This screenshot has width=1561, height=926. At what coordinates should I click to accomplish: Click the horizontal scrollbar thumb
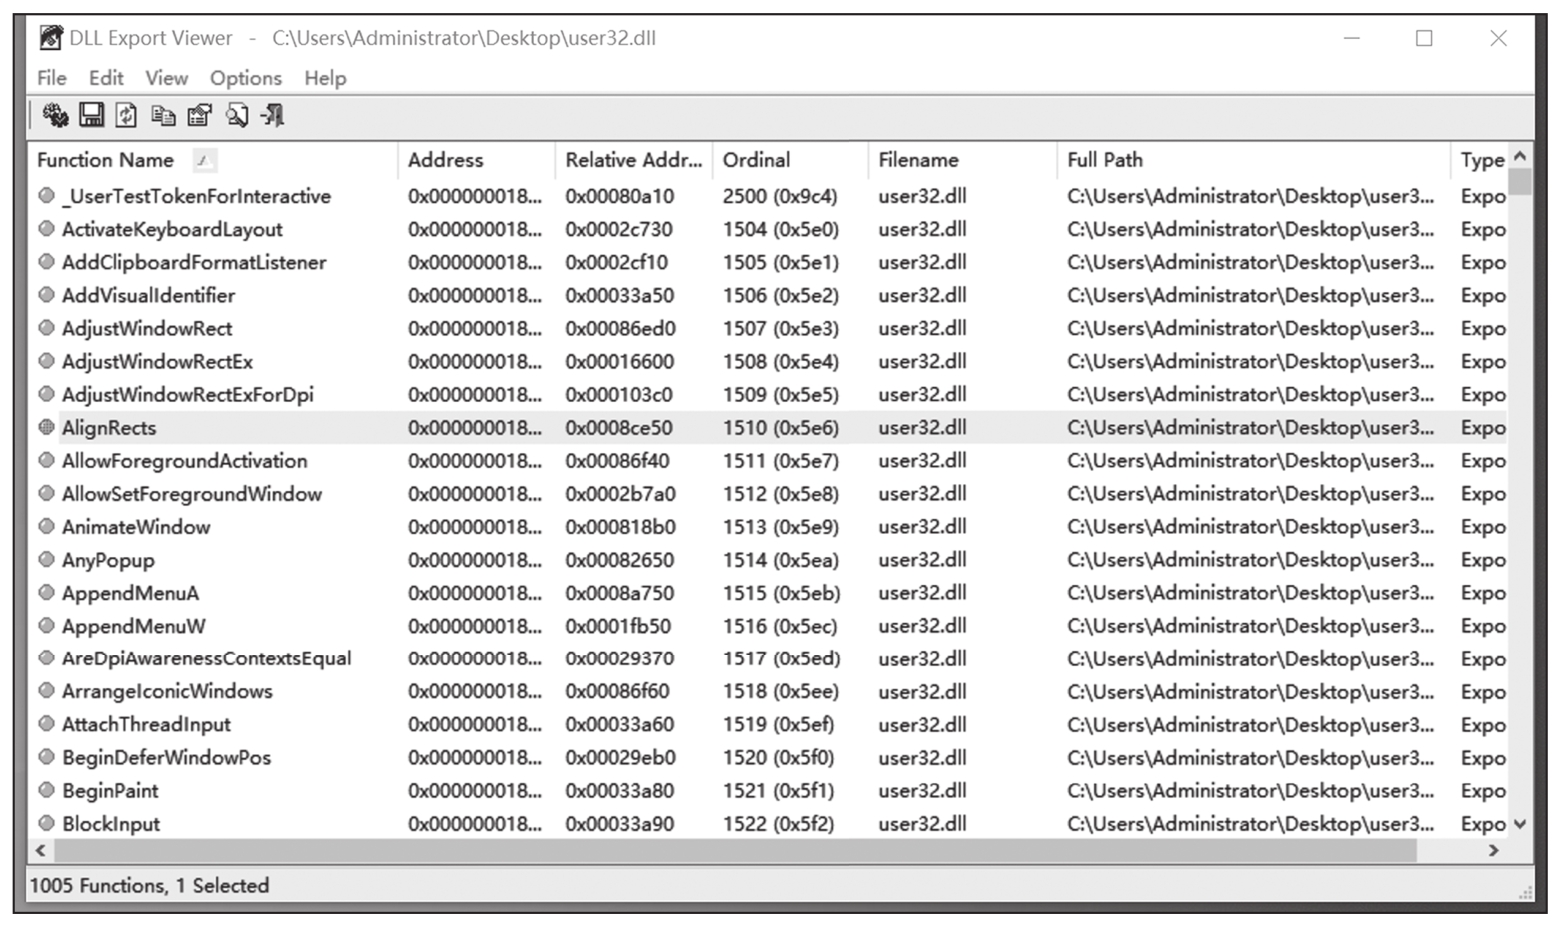pos(735,851)
